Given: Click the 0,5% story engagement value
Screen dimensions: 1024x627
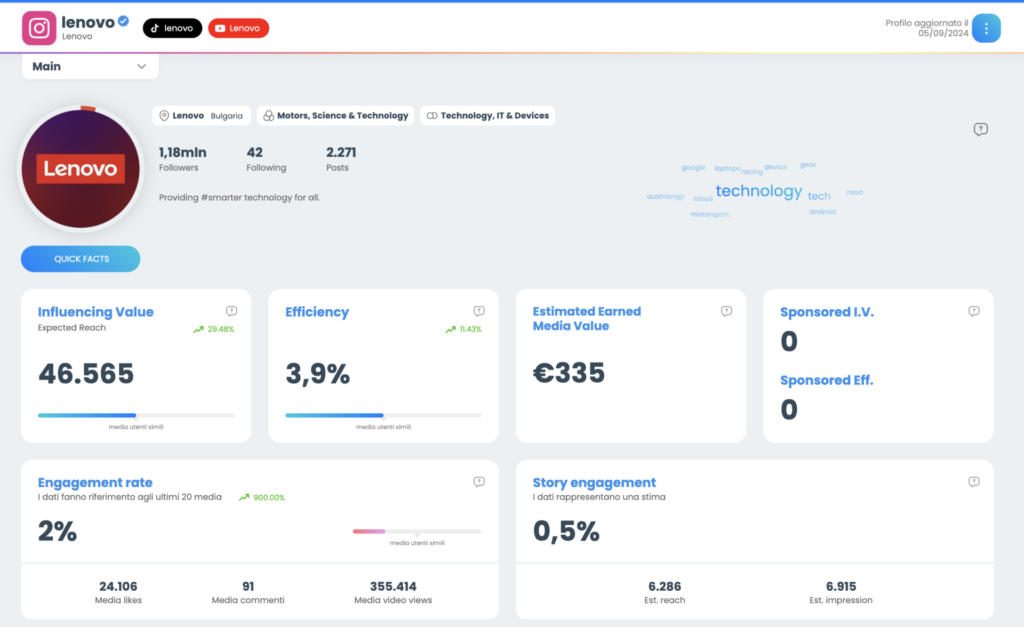Looking at the screenshot, I should tap(566, 531).
